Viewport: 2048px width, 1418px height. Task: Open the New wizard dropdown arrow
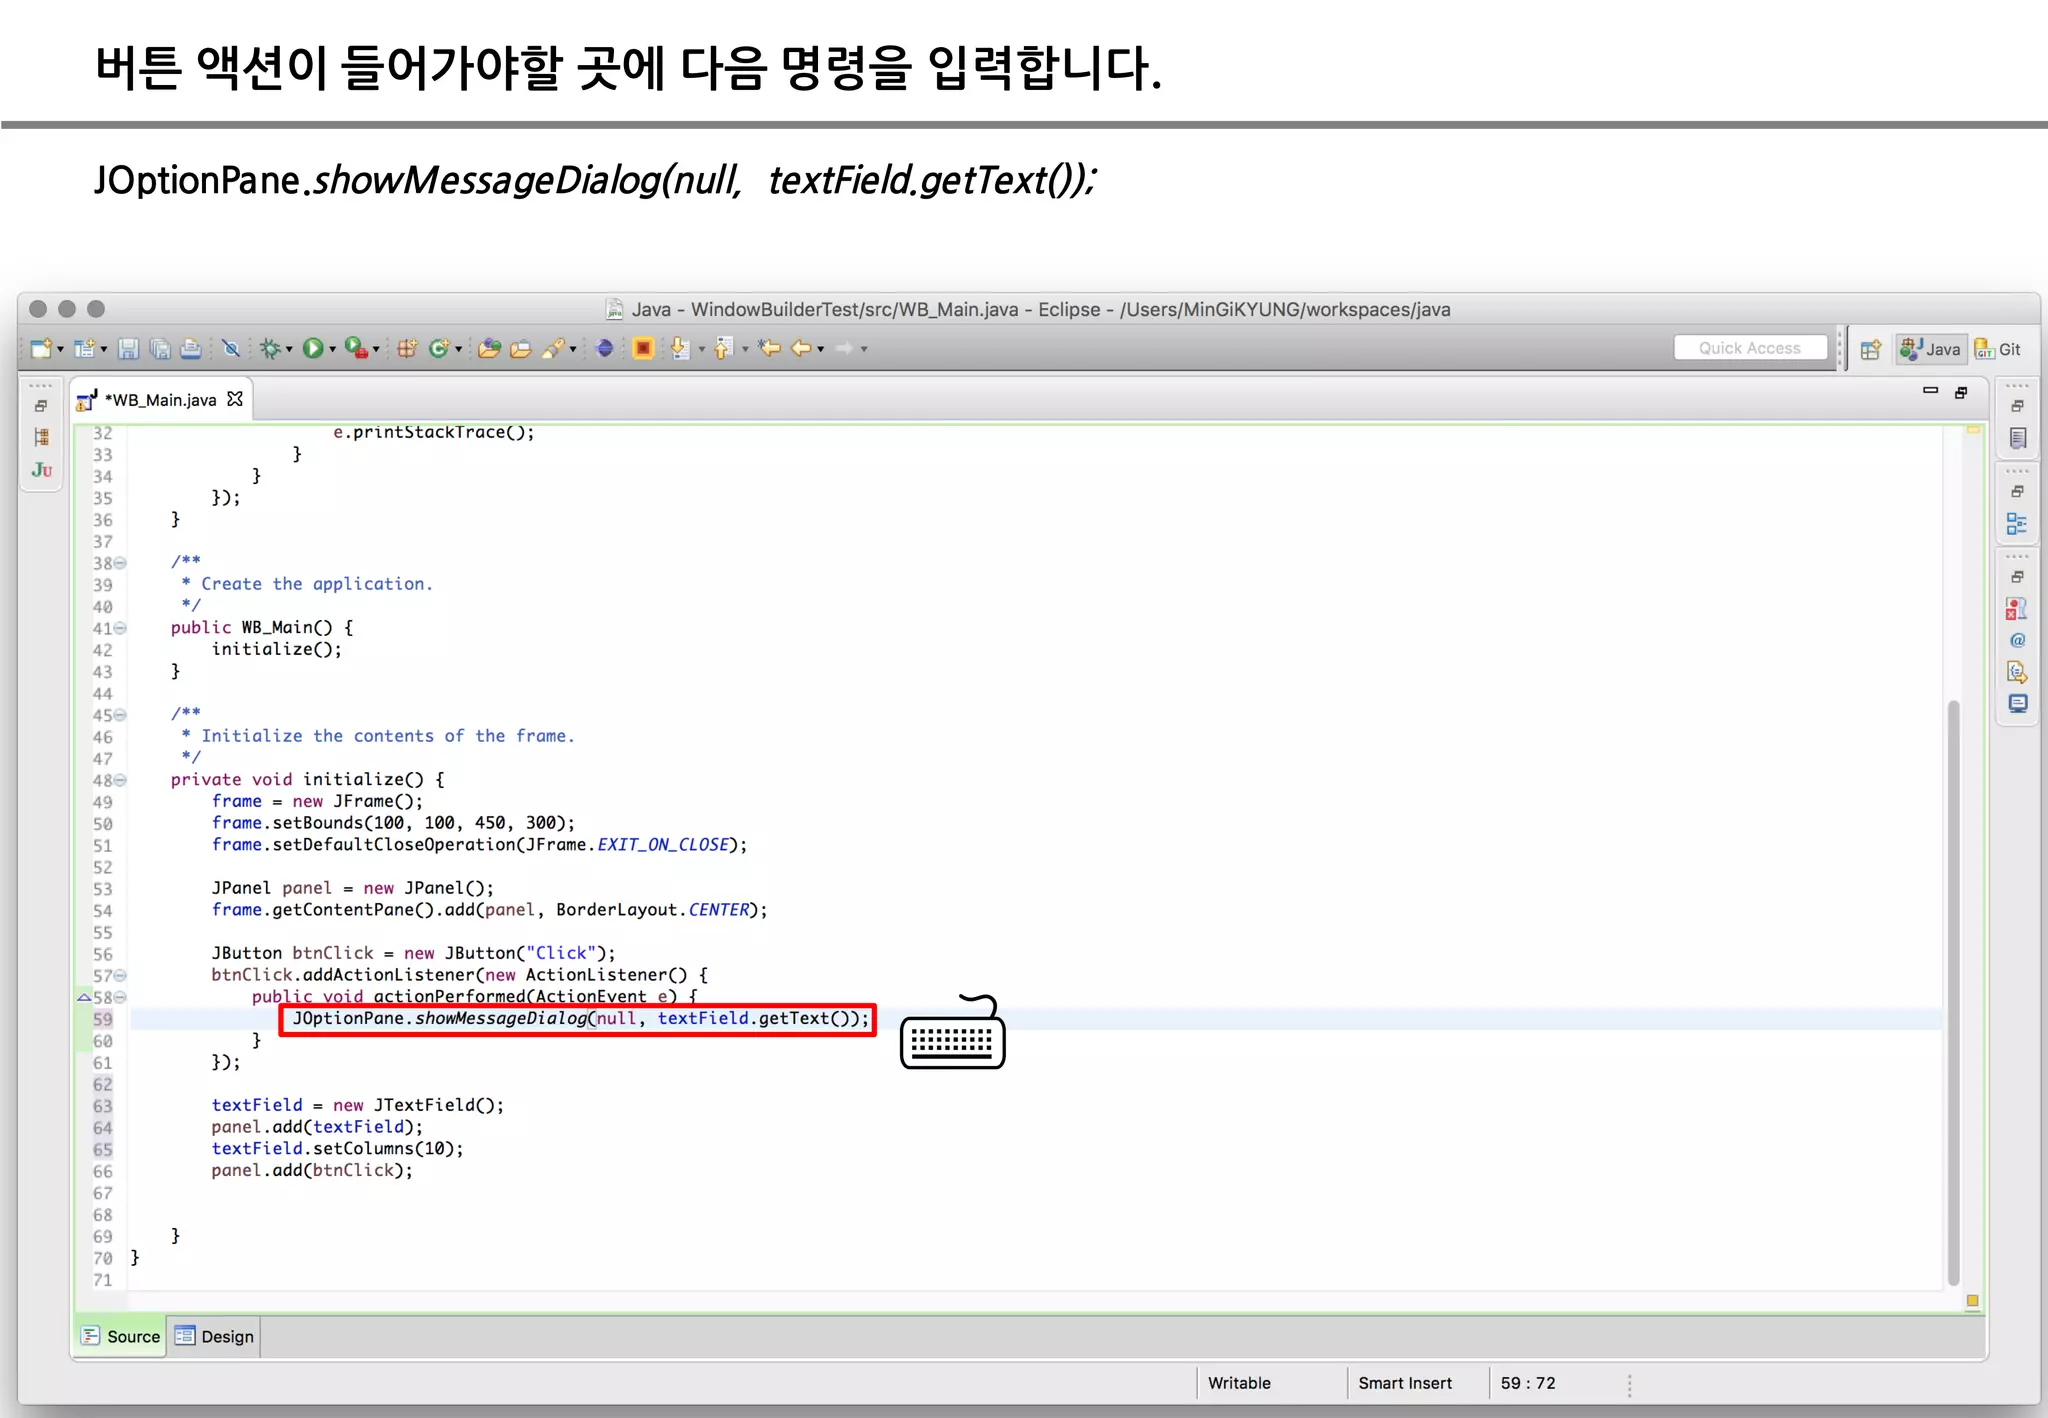pos(60,349)
